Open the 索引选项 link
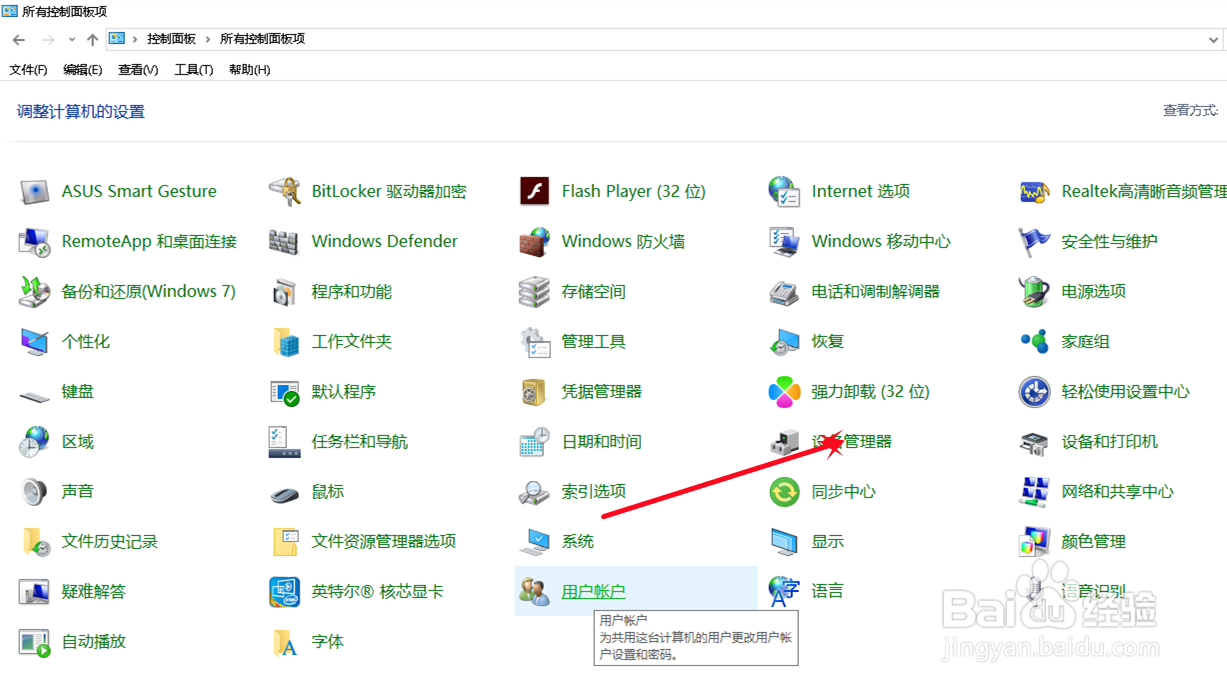This screenshot has height=690, width=1227. tap(594, 492)
